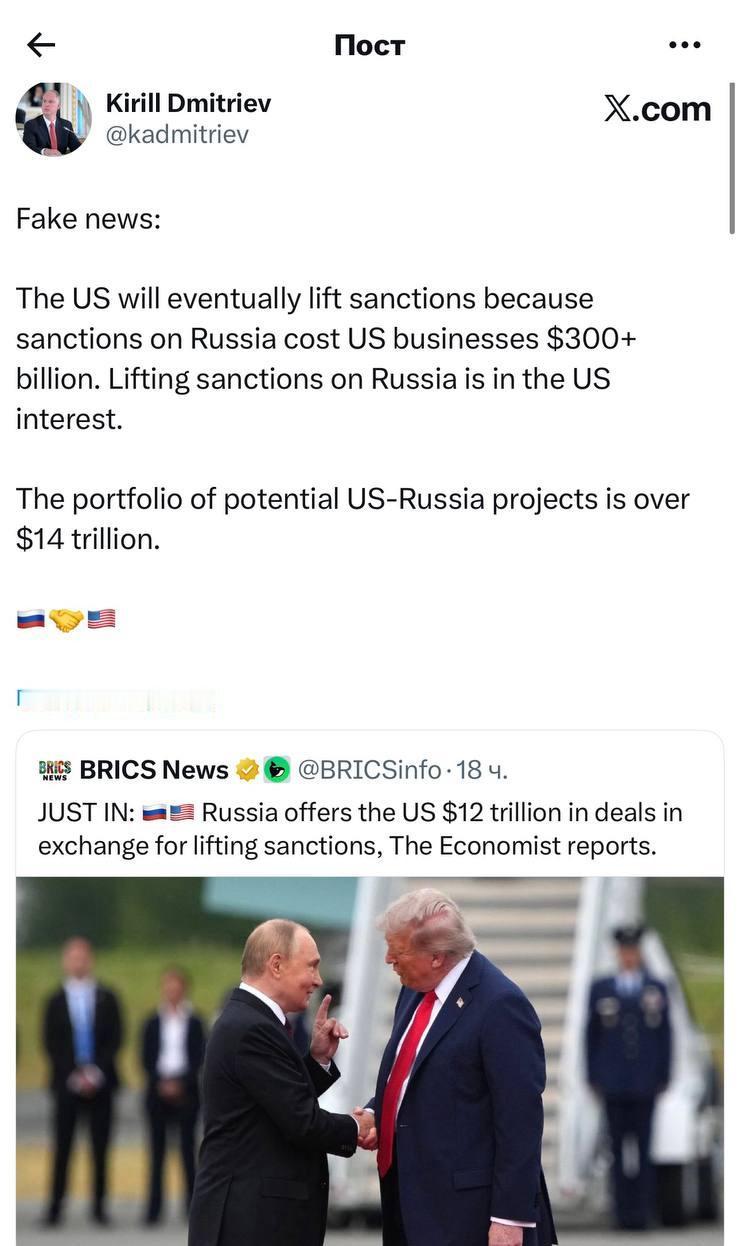740x1246 pixels.
Task: Click the X.com logo
Action: [x=657, y=109]
